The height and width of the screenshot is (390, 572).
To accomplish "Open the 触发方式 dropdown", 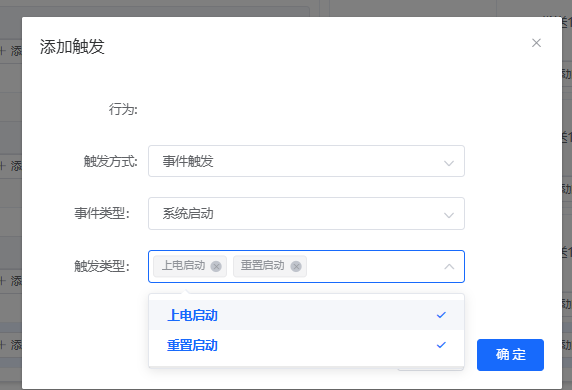I will [306, 161].
